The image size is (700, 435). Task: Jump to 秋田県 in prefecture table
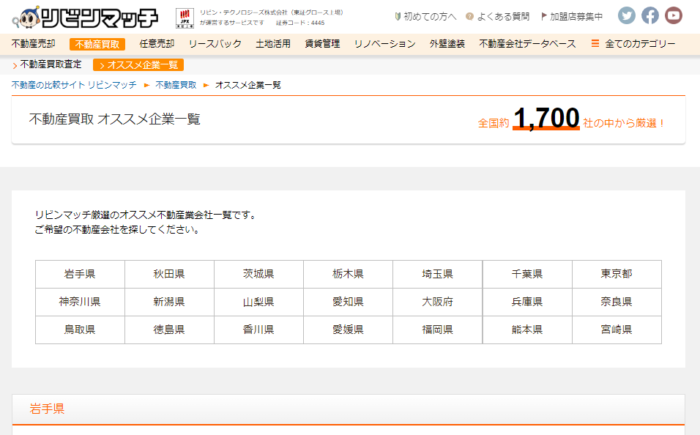point(169,274)
